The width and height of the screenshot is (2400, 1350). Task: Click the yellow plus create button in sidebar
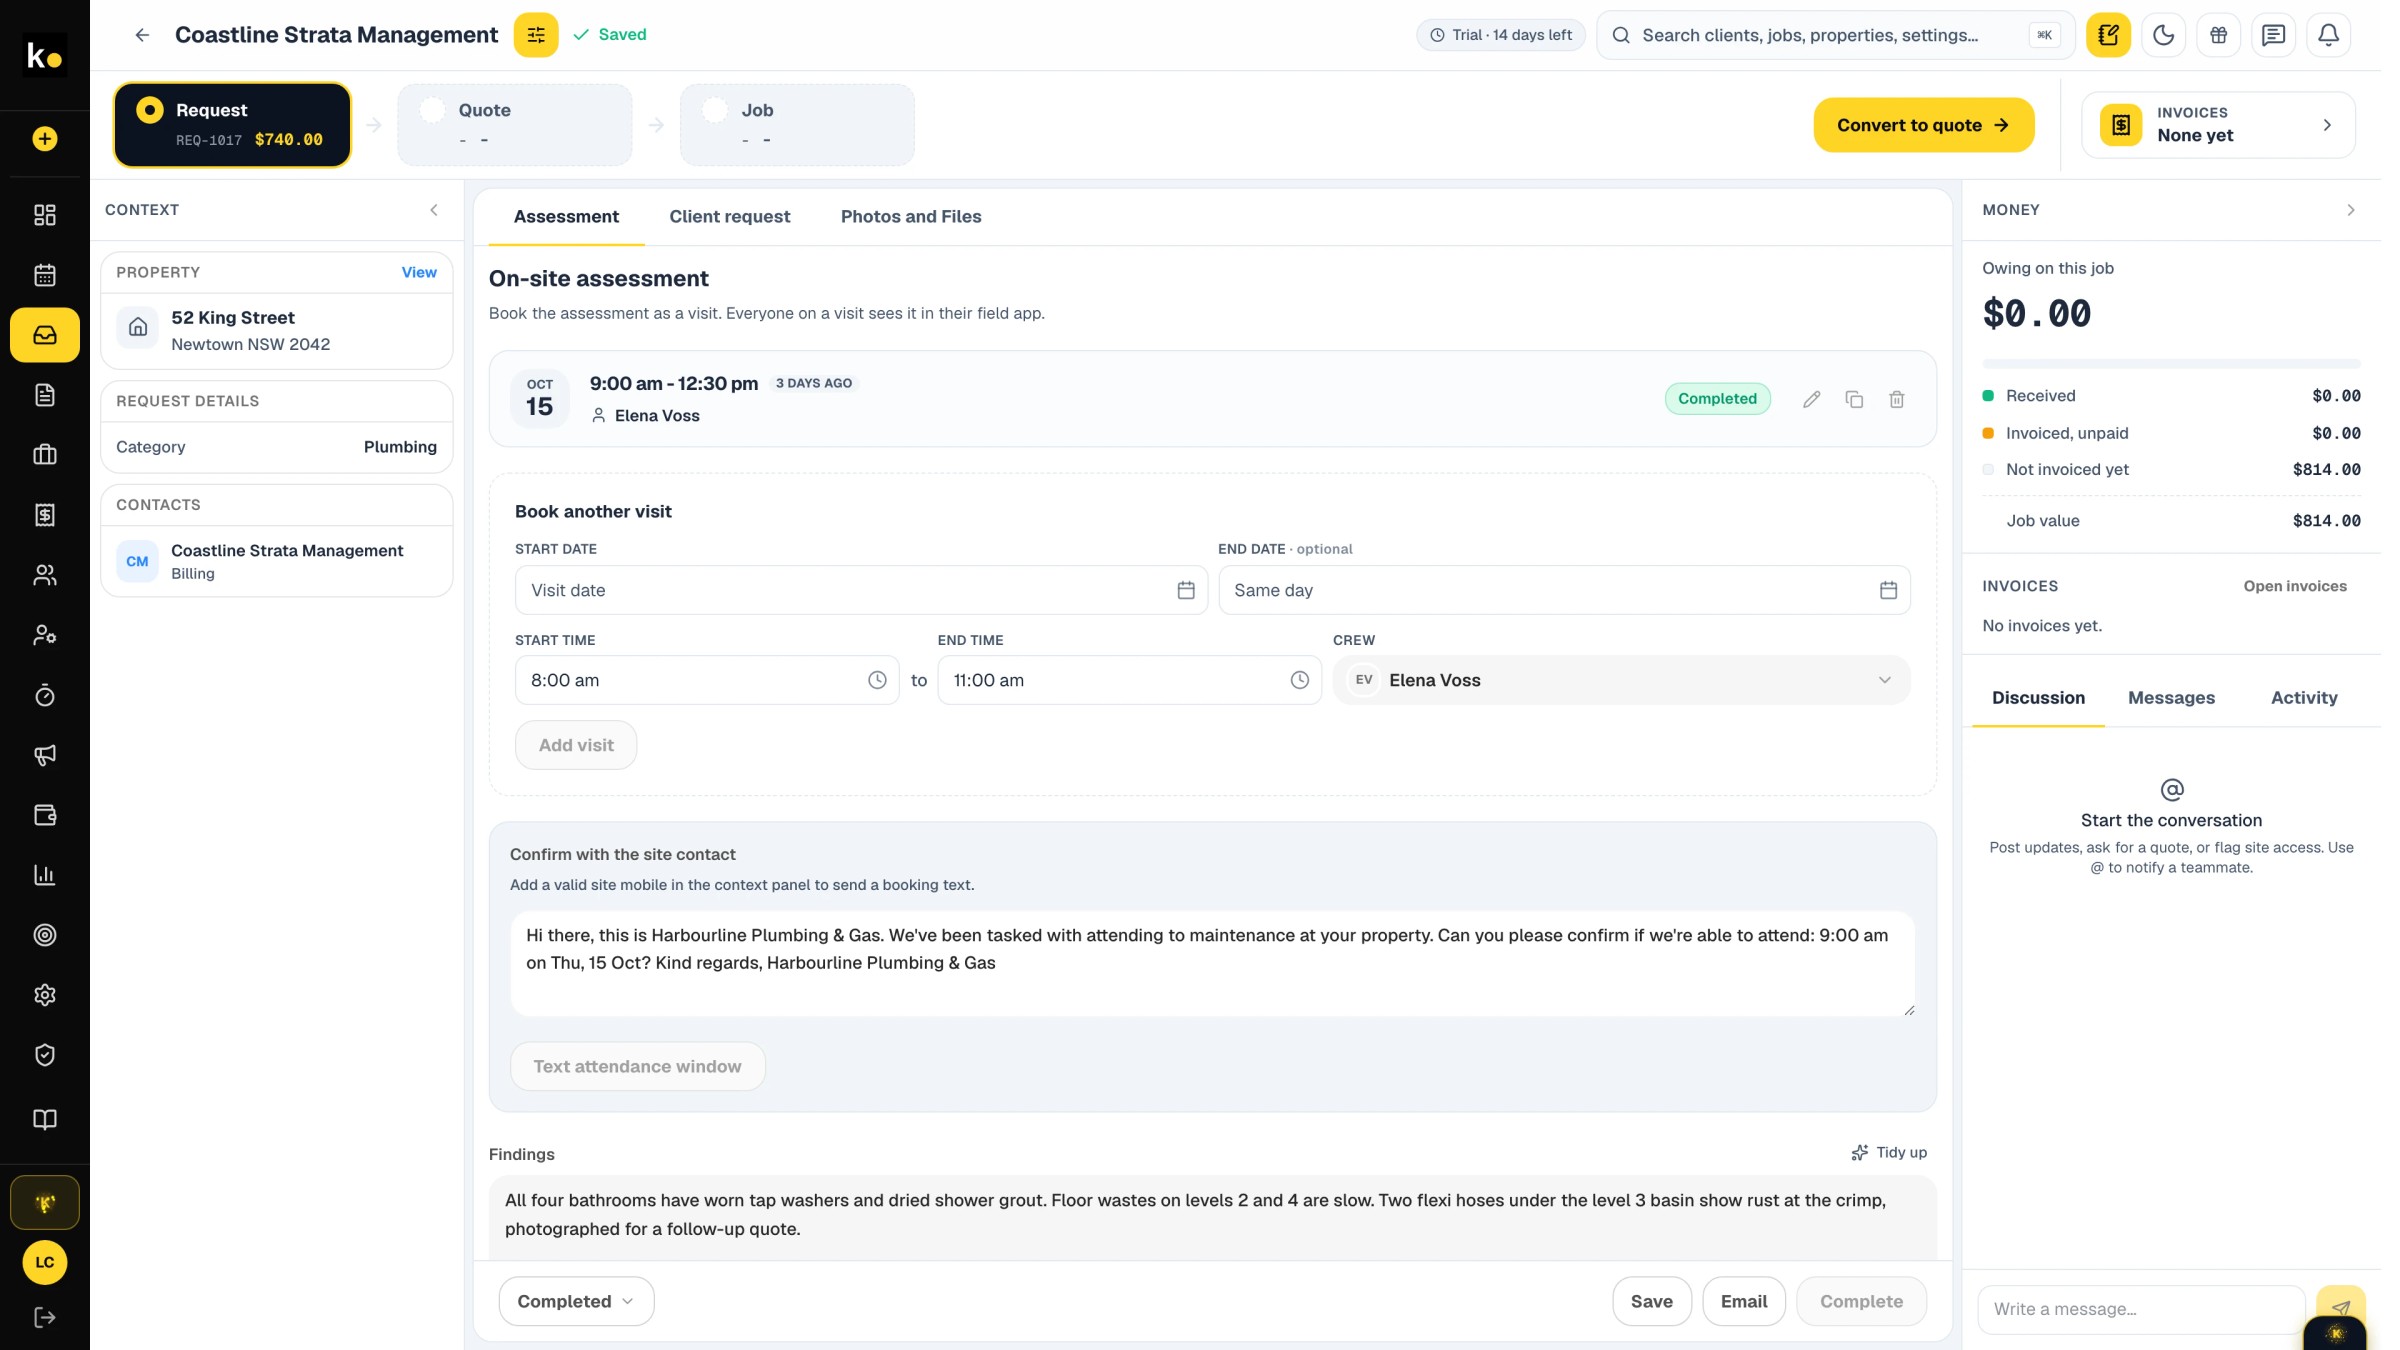point(45,139)
